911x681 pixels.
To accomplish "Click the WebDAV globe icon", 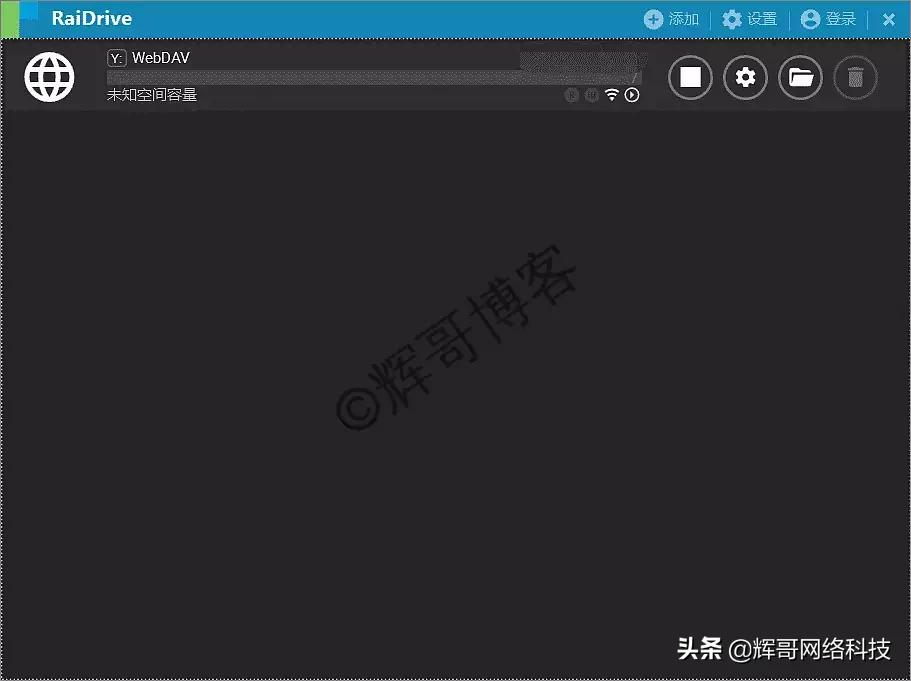I will click(x=49, y=77).
